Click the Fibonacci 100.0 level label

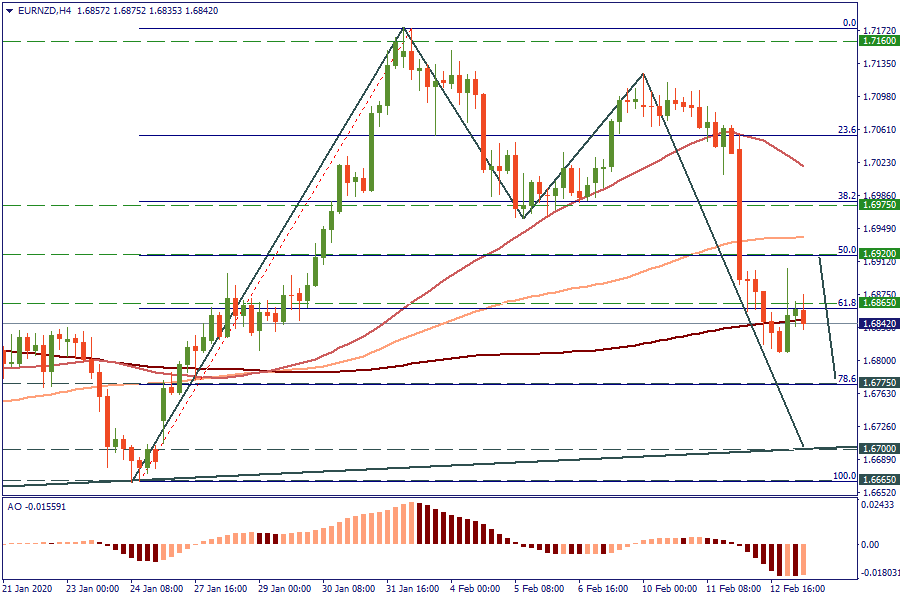(x=843, y=475)
